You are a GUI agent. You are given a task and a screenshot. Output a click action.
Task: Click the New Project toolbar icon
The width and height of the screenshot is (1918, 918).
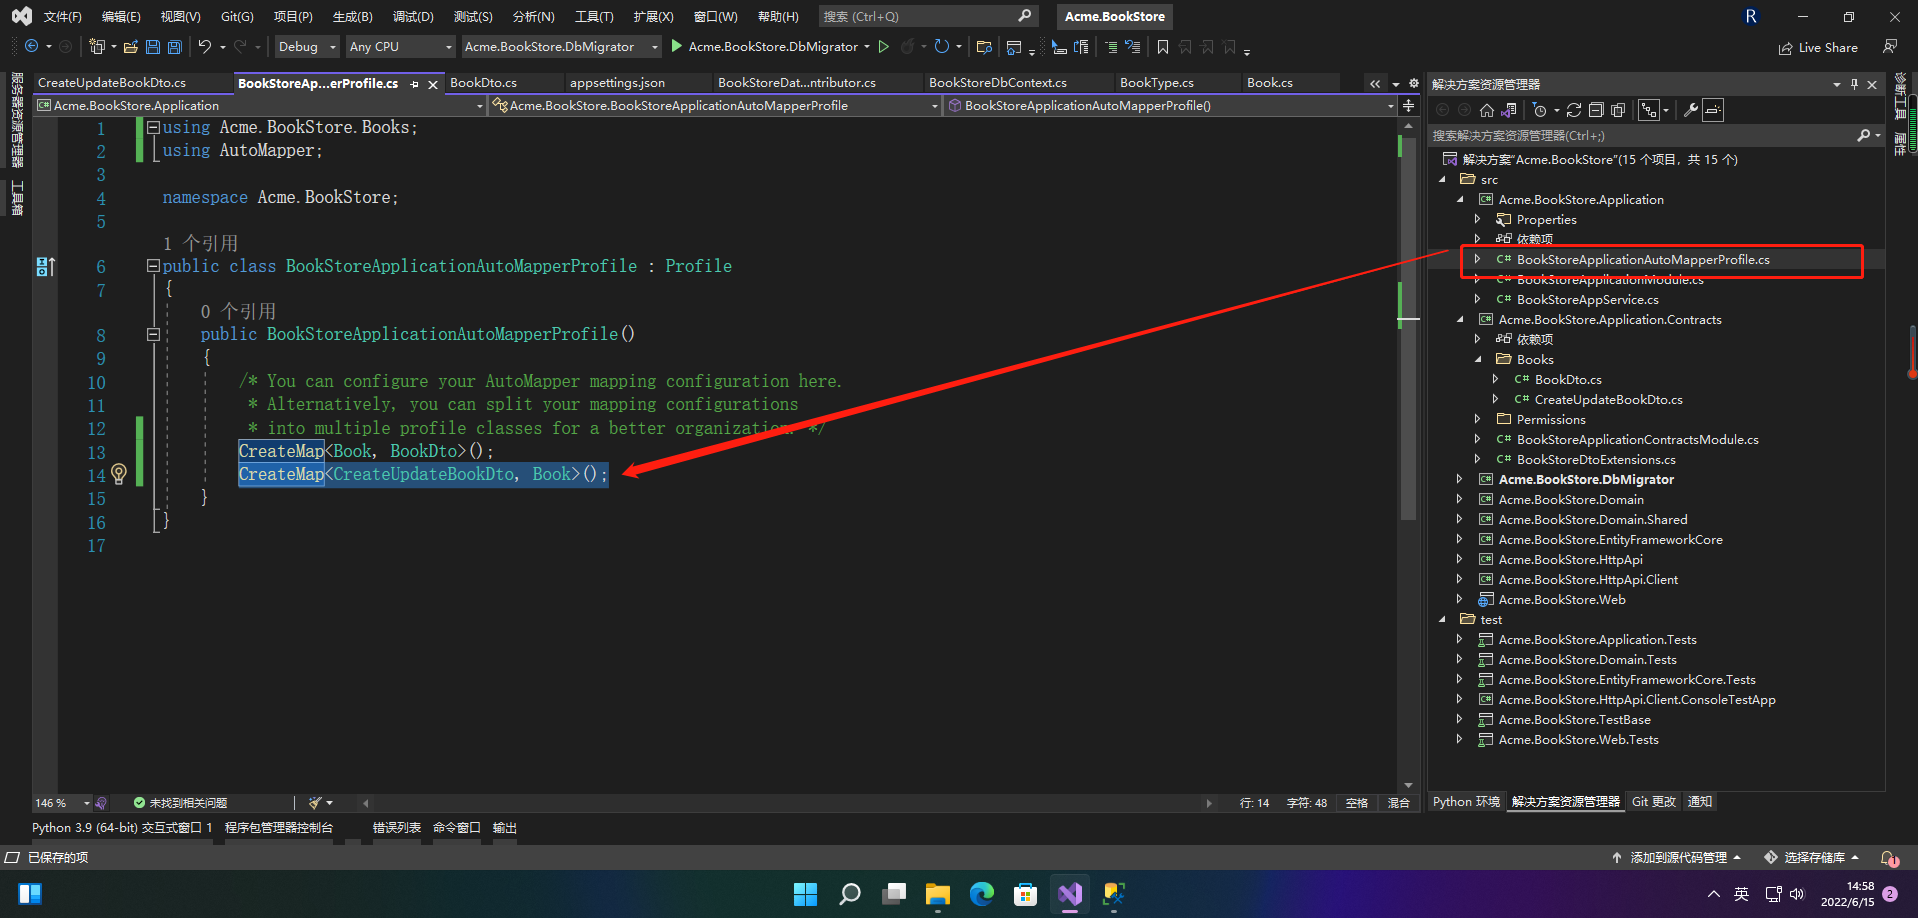pyautogui.click(x=97, y=46)
